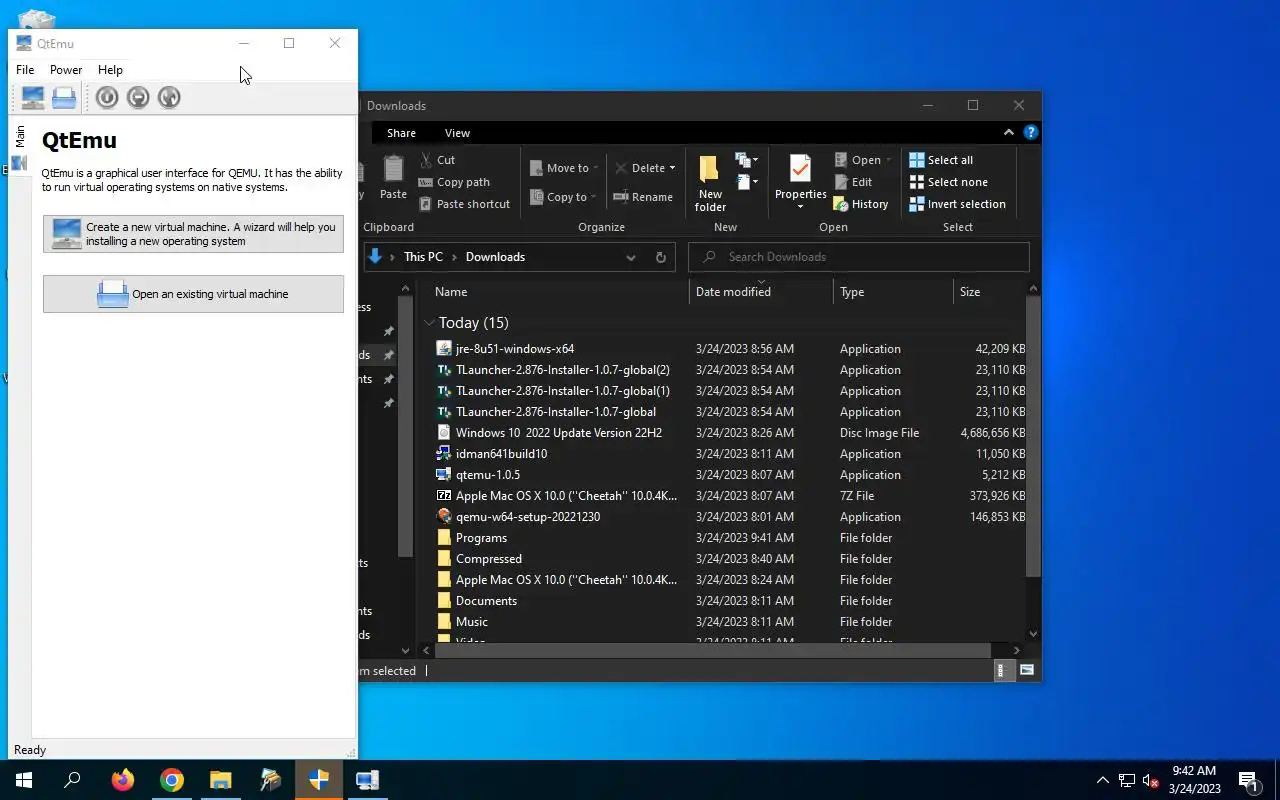Switch to the View ribbon tab in Downloads

(457, 133)
